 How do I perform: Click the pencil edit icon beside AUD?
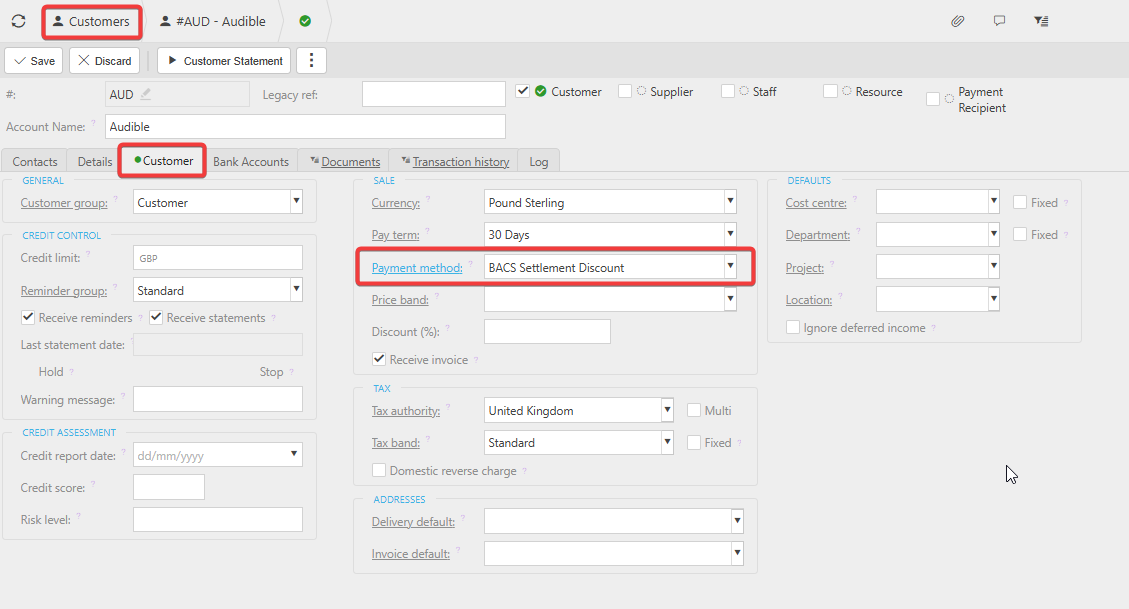click(x=145, y=94)
